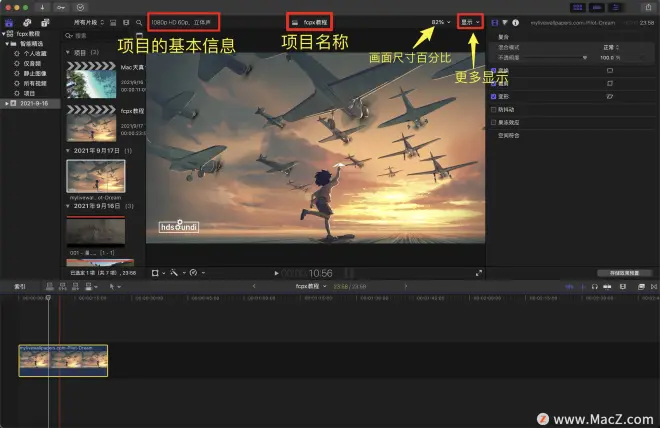Image resolution: width=660 pixels, height=428 pixels.
Task: Click the browser search magnifier icon
Action: (139, 23)
